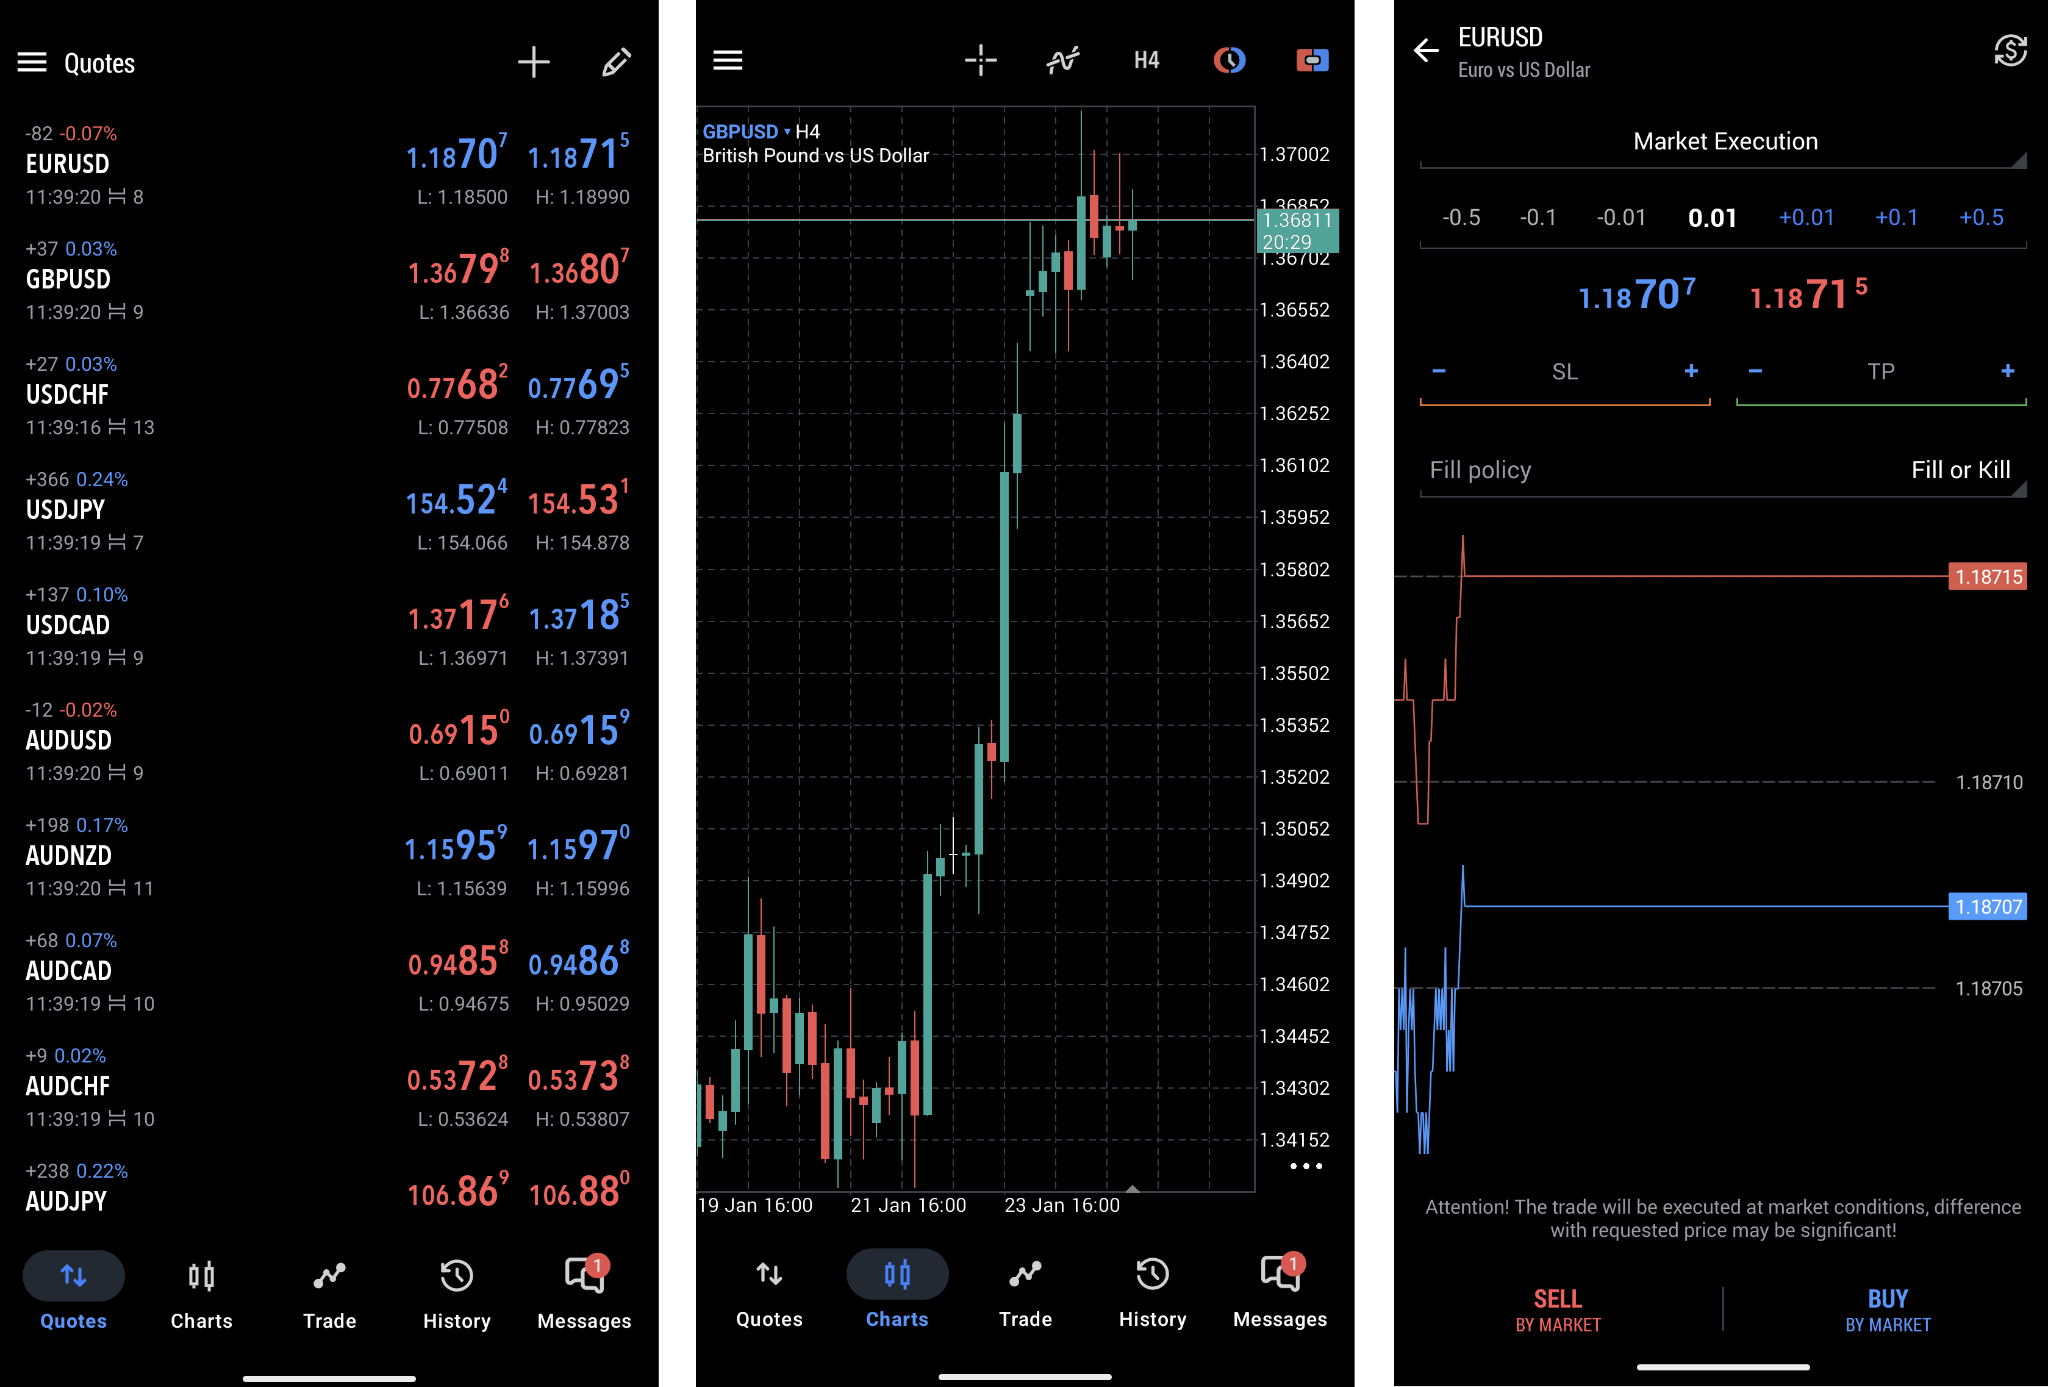This screenshot has height=1387, width=2048.
Task: Open the indicators icon on chart toolbar
Action: tap(1063, 61)
